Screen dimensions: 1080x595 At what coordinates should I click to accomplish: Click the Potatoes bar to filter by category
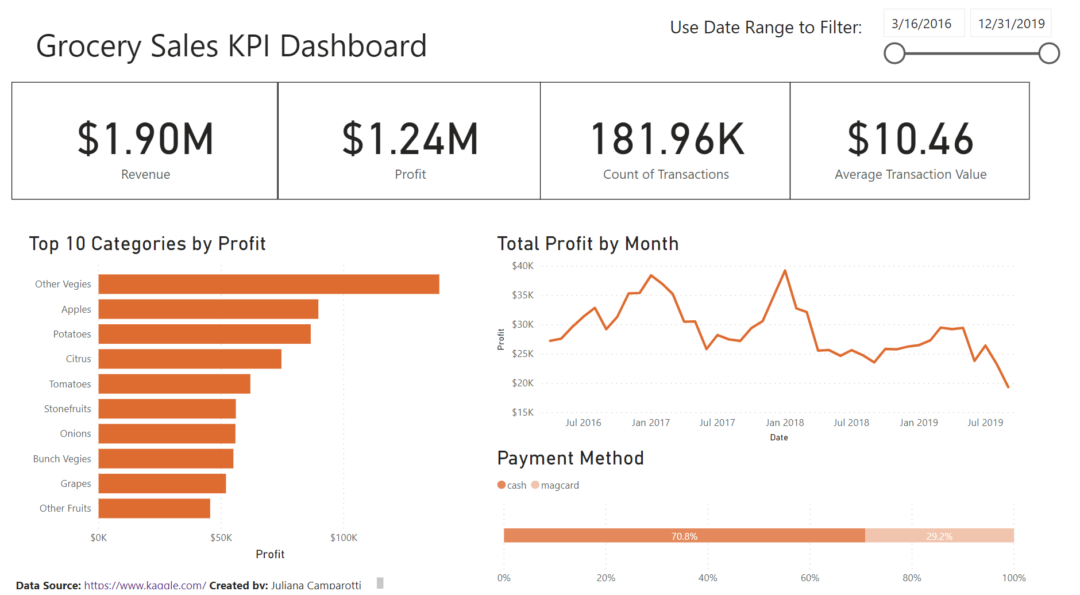[203, 334]
